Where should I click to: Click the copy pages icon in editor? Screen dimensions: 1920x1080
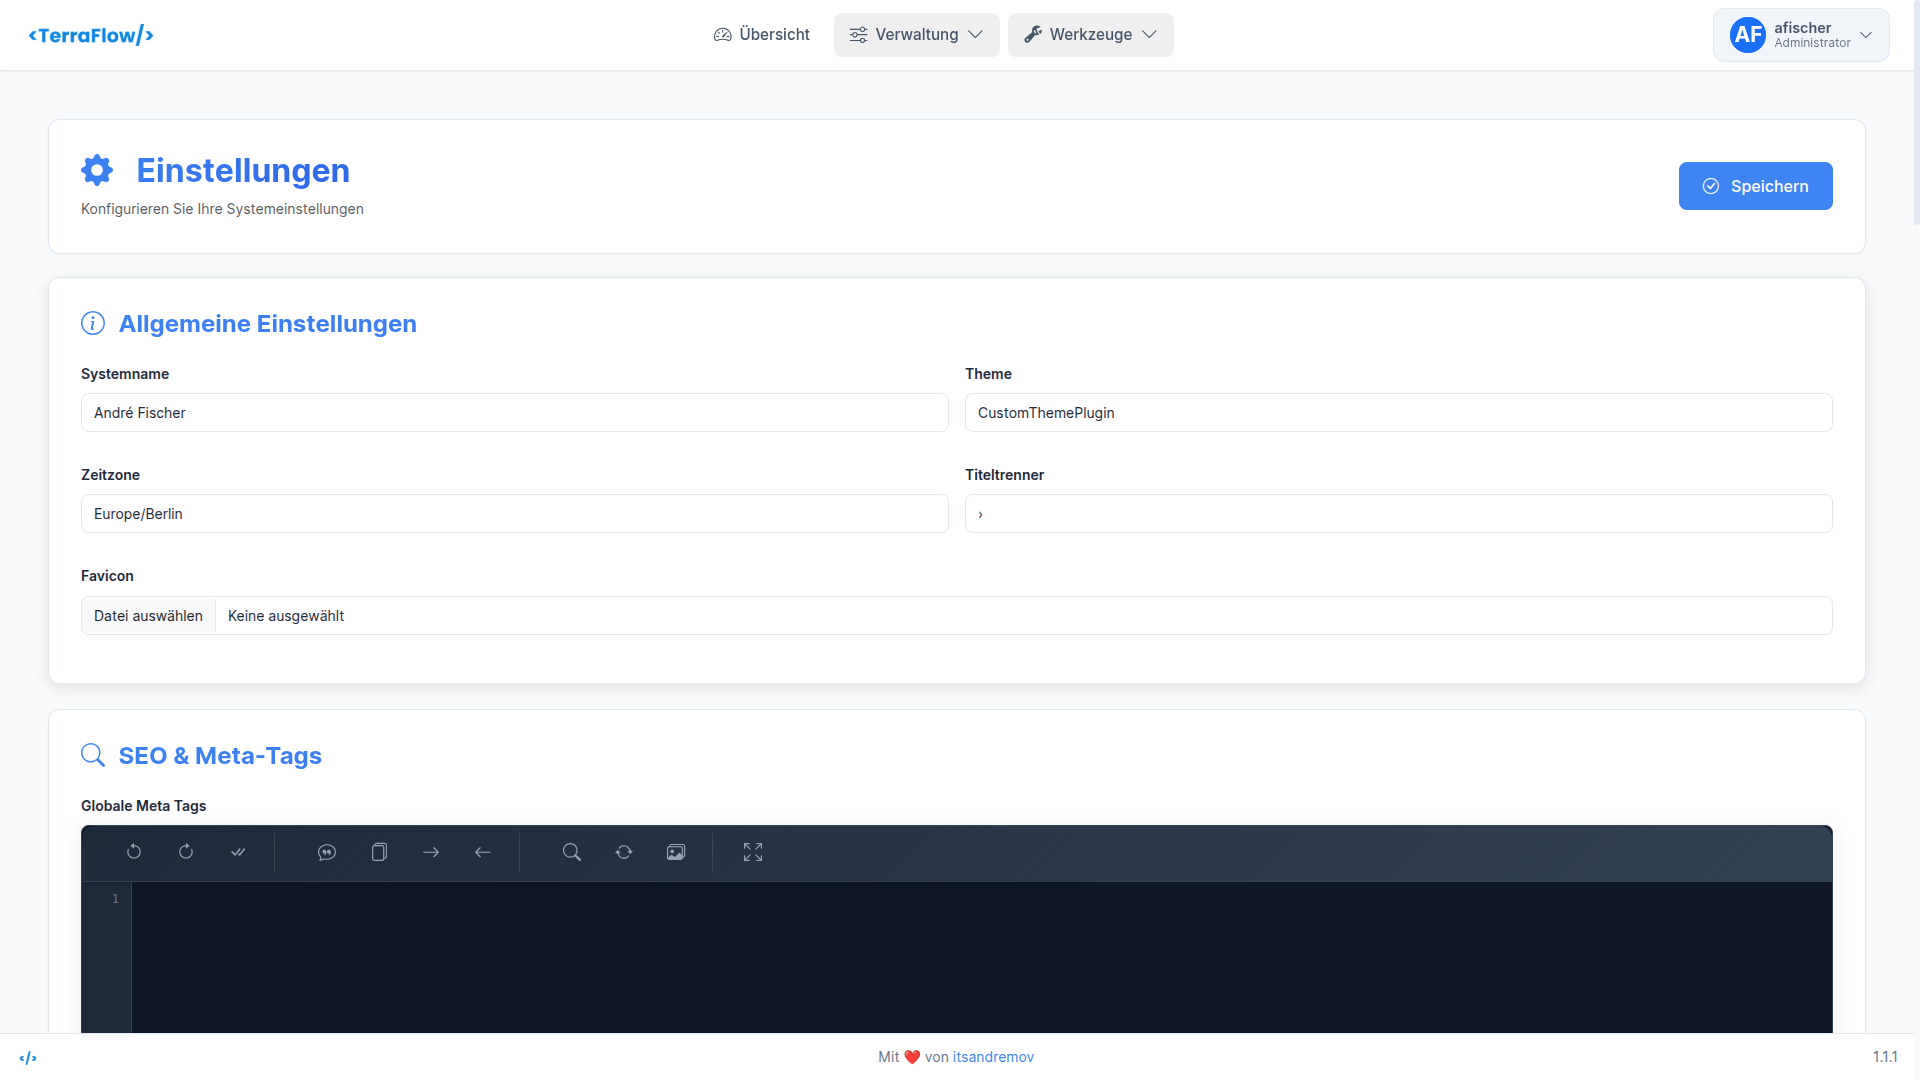coord(379,852)
